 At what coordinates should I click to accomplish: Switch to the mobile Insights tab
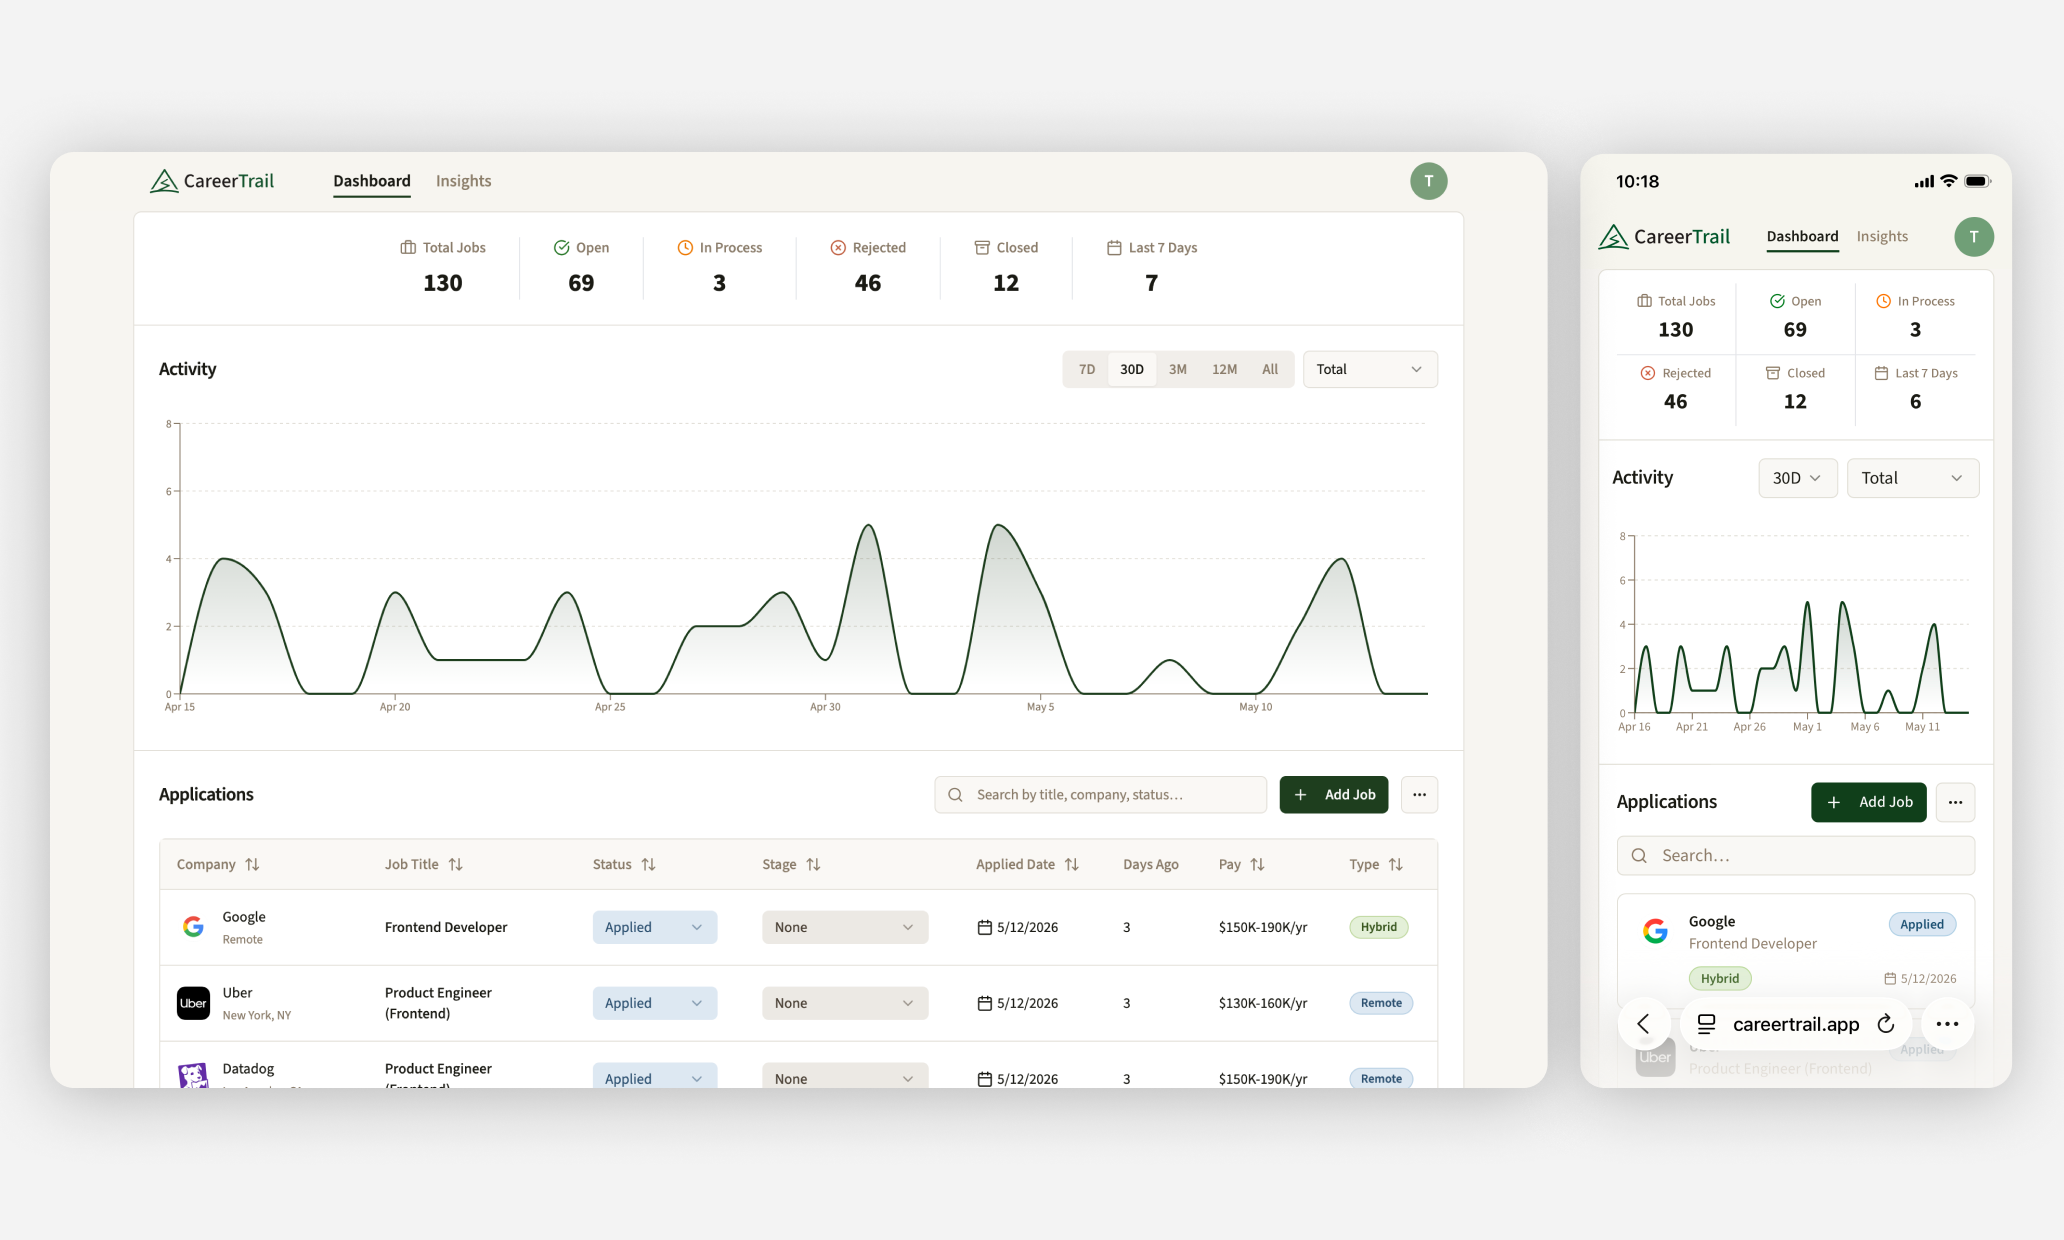pyautogui.click(x=1882, y=237)
